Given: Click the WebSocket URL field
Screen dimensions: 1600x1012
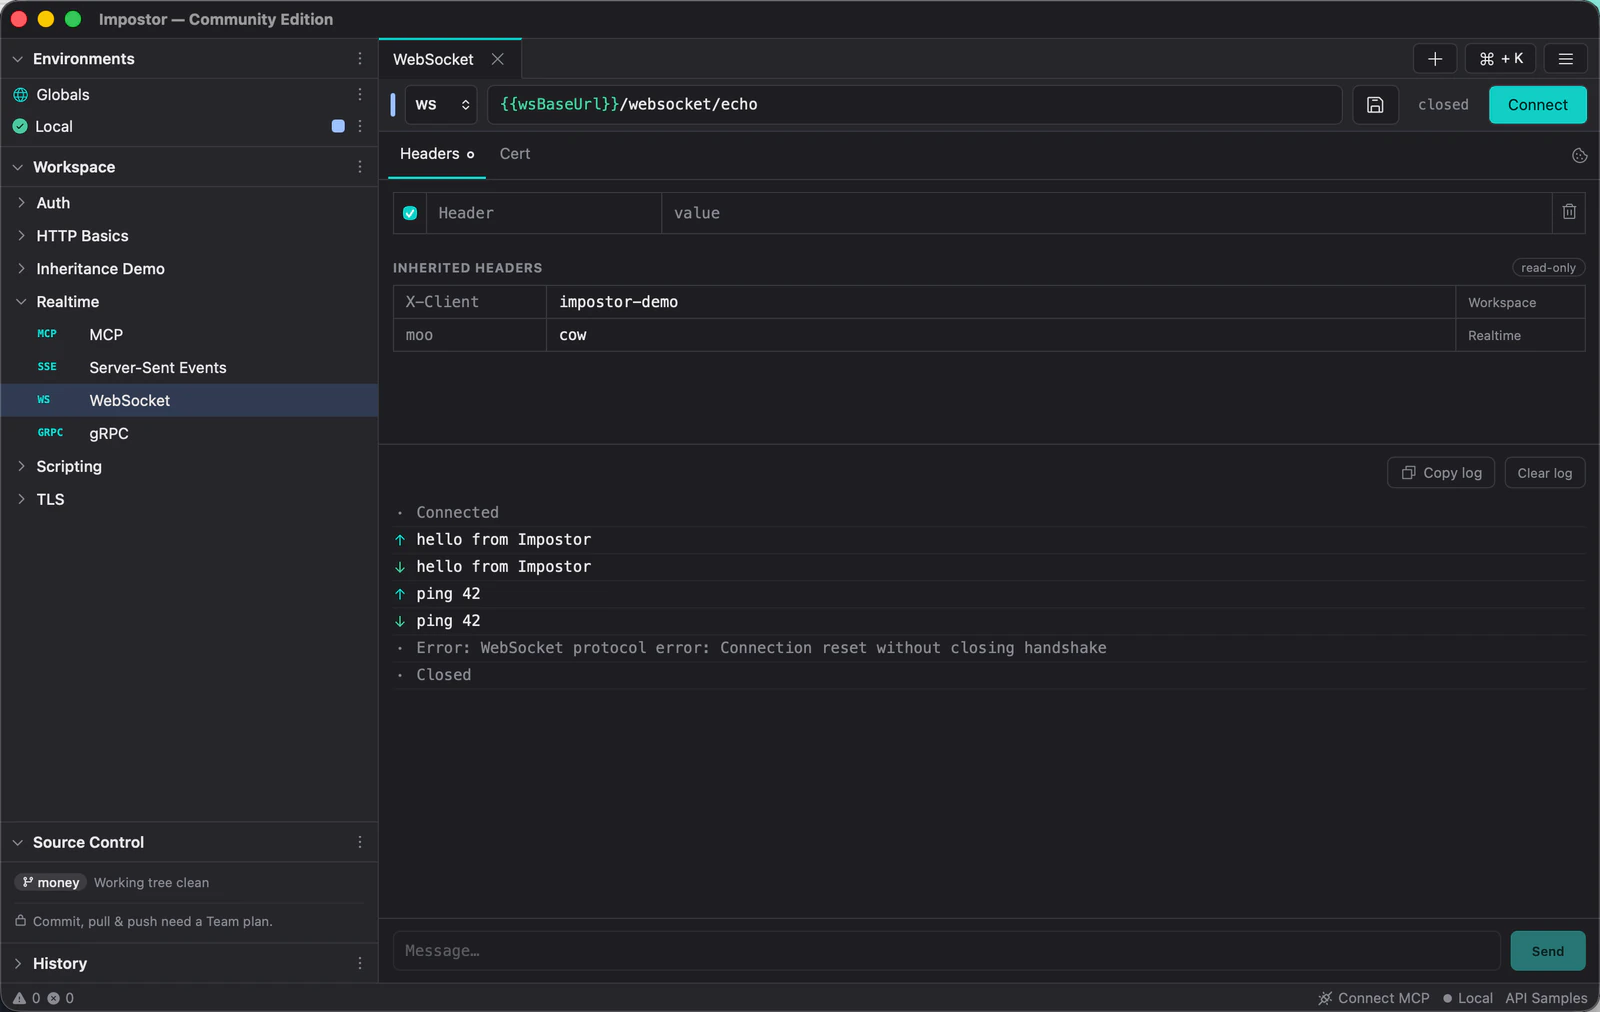Looking at the screenshot, I should pos(914,105).
